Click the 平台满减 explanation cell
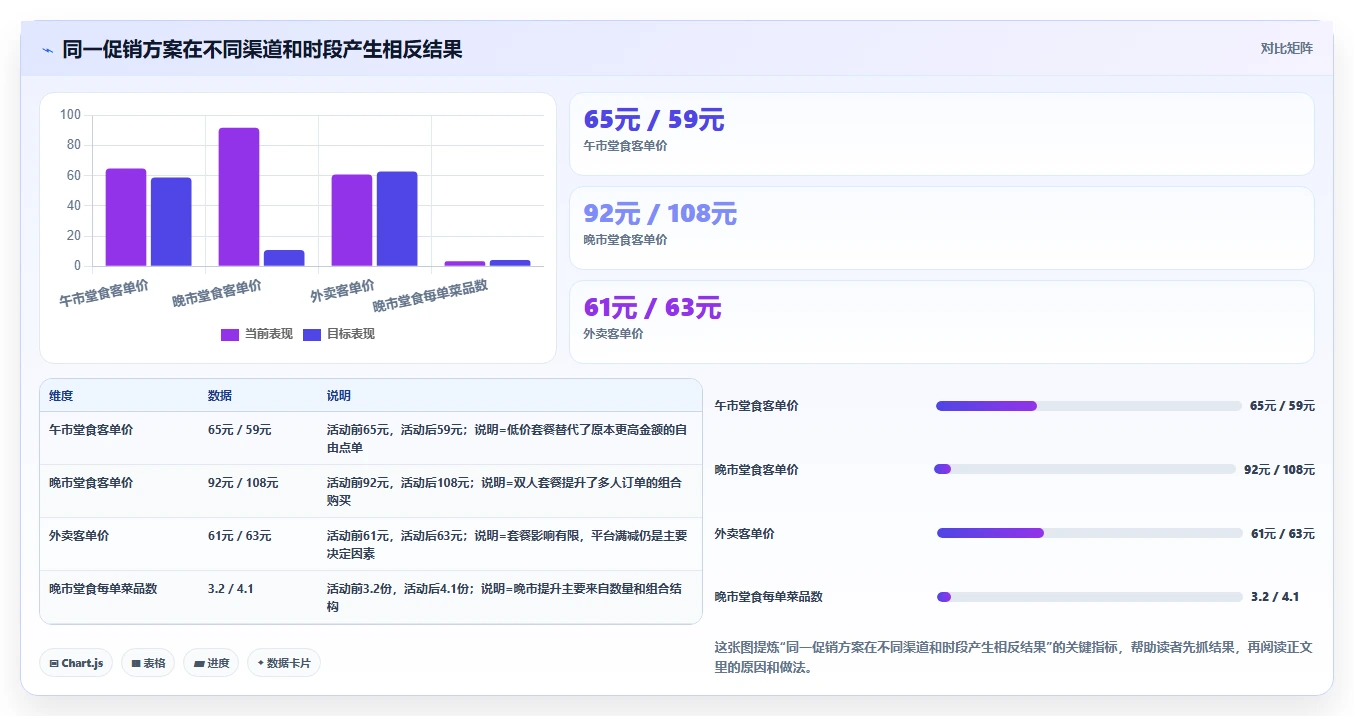Image resolution: width=1354 pixels, height=716 pixels. [x=508, y=544]
